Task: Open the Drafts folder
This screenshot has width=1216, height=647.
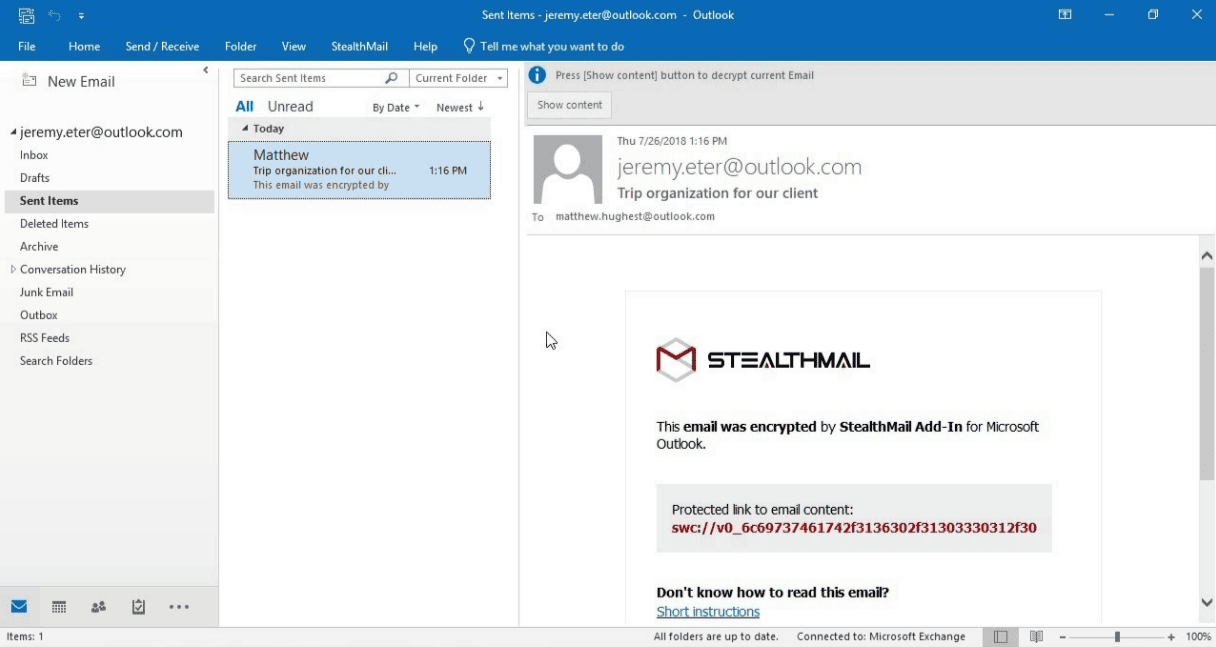Action: 35,178
